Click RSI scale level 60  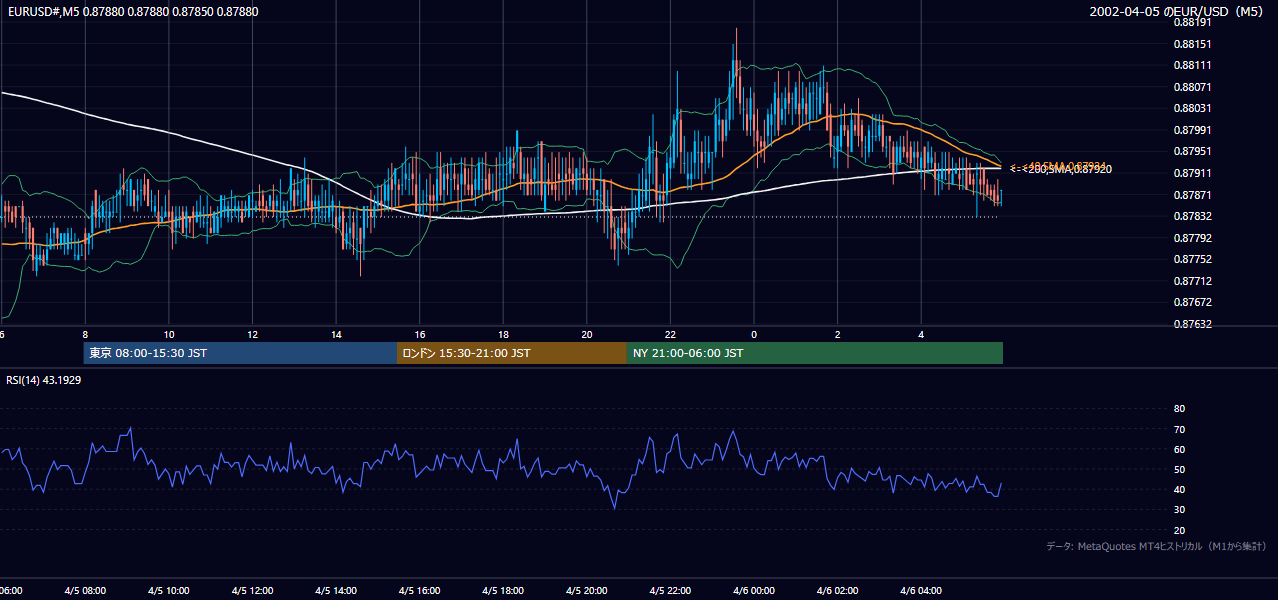[x=1179, y=449]
